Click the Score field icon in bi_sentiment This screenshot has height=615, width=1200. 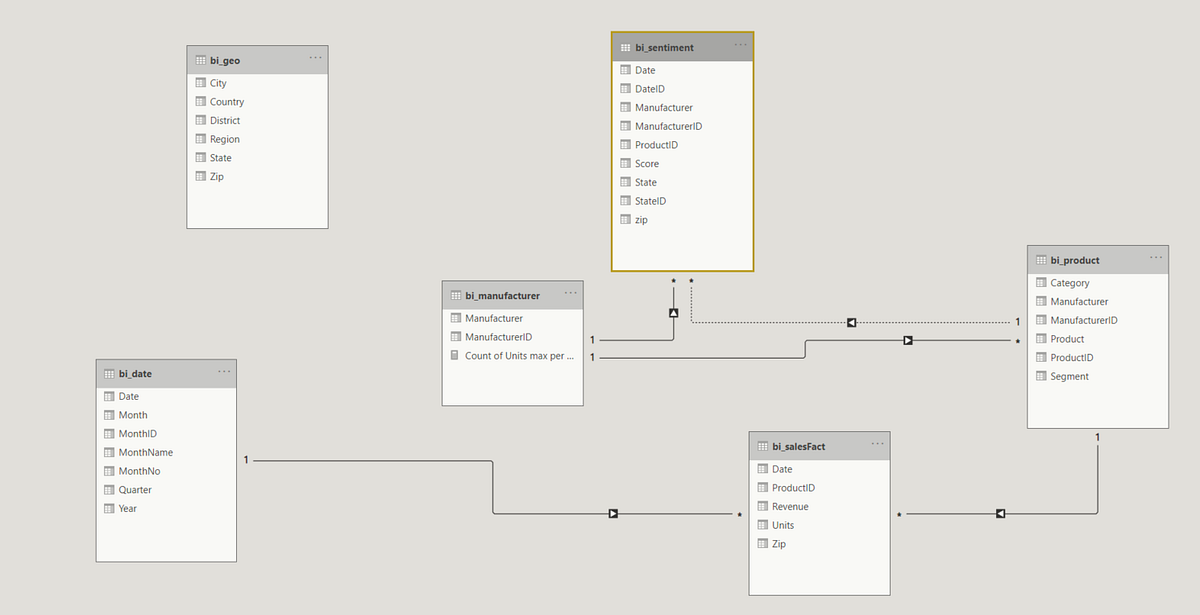click(x=625, y=163)
